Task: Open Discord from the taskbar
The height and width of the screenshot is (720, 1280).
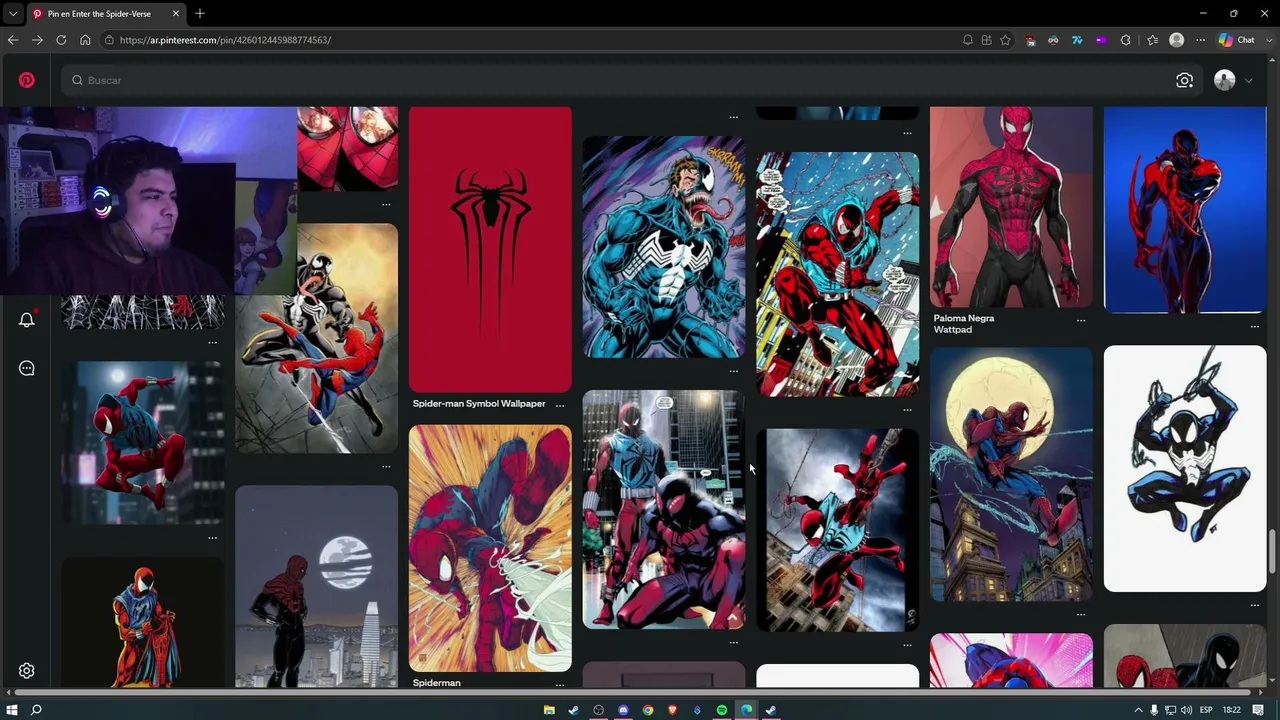Action: click(623, 710)
